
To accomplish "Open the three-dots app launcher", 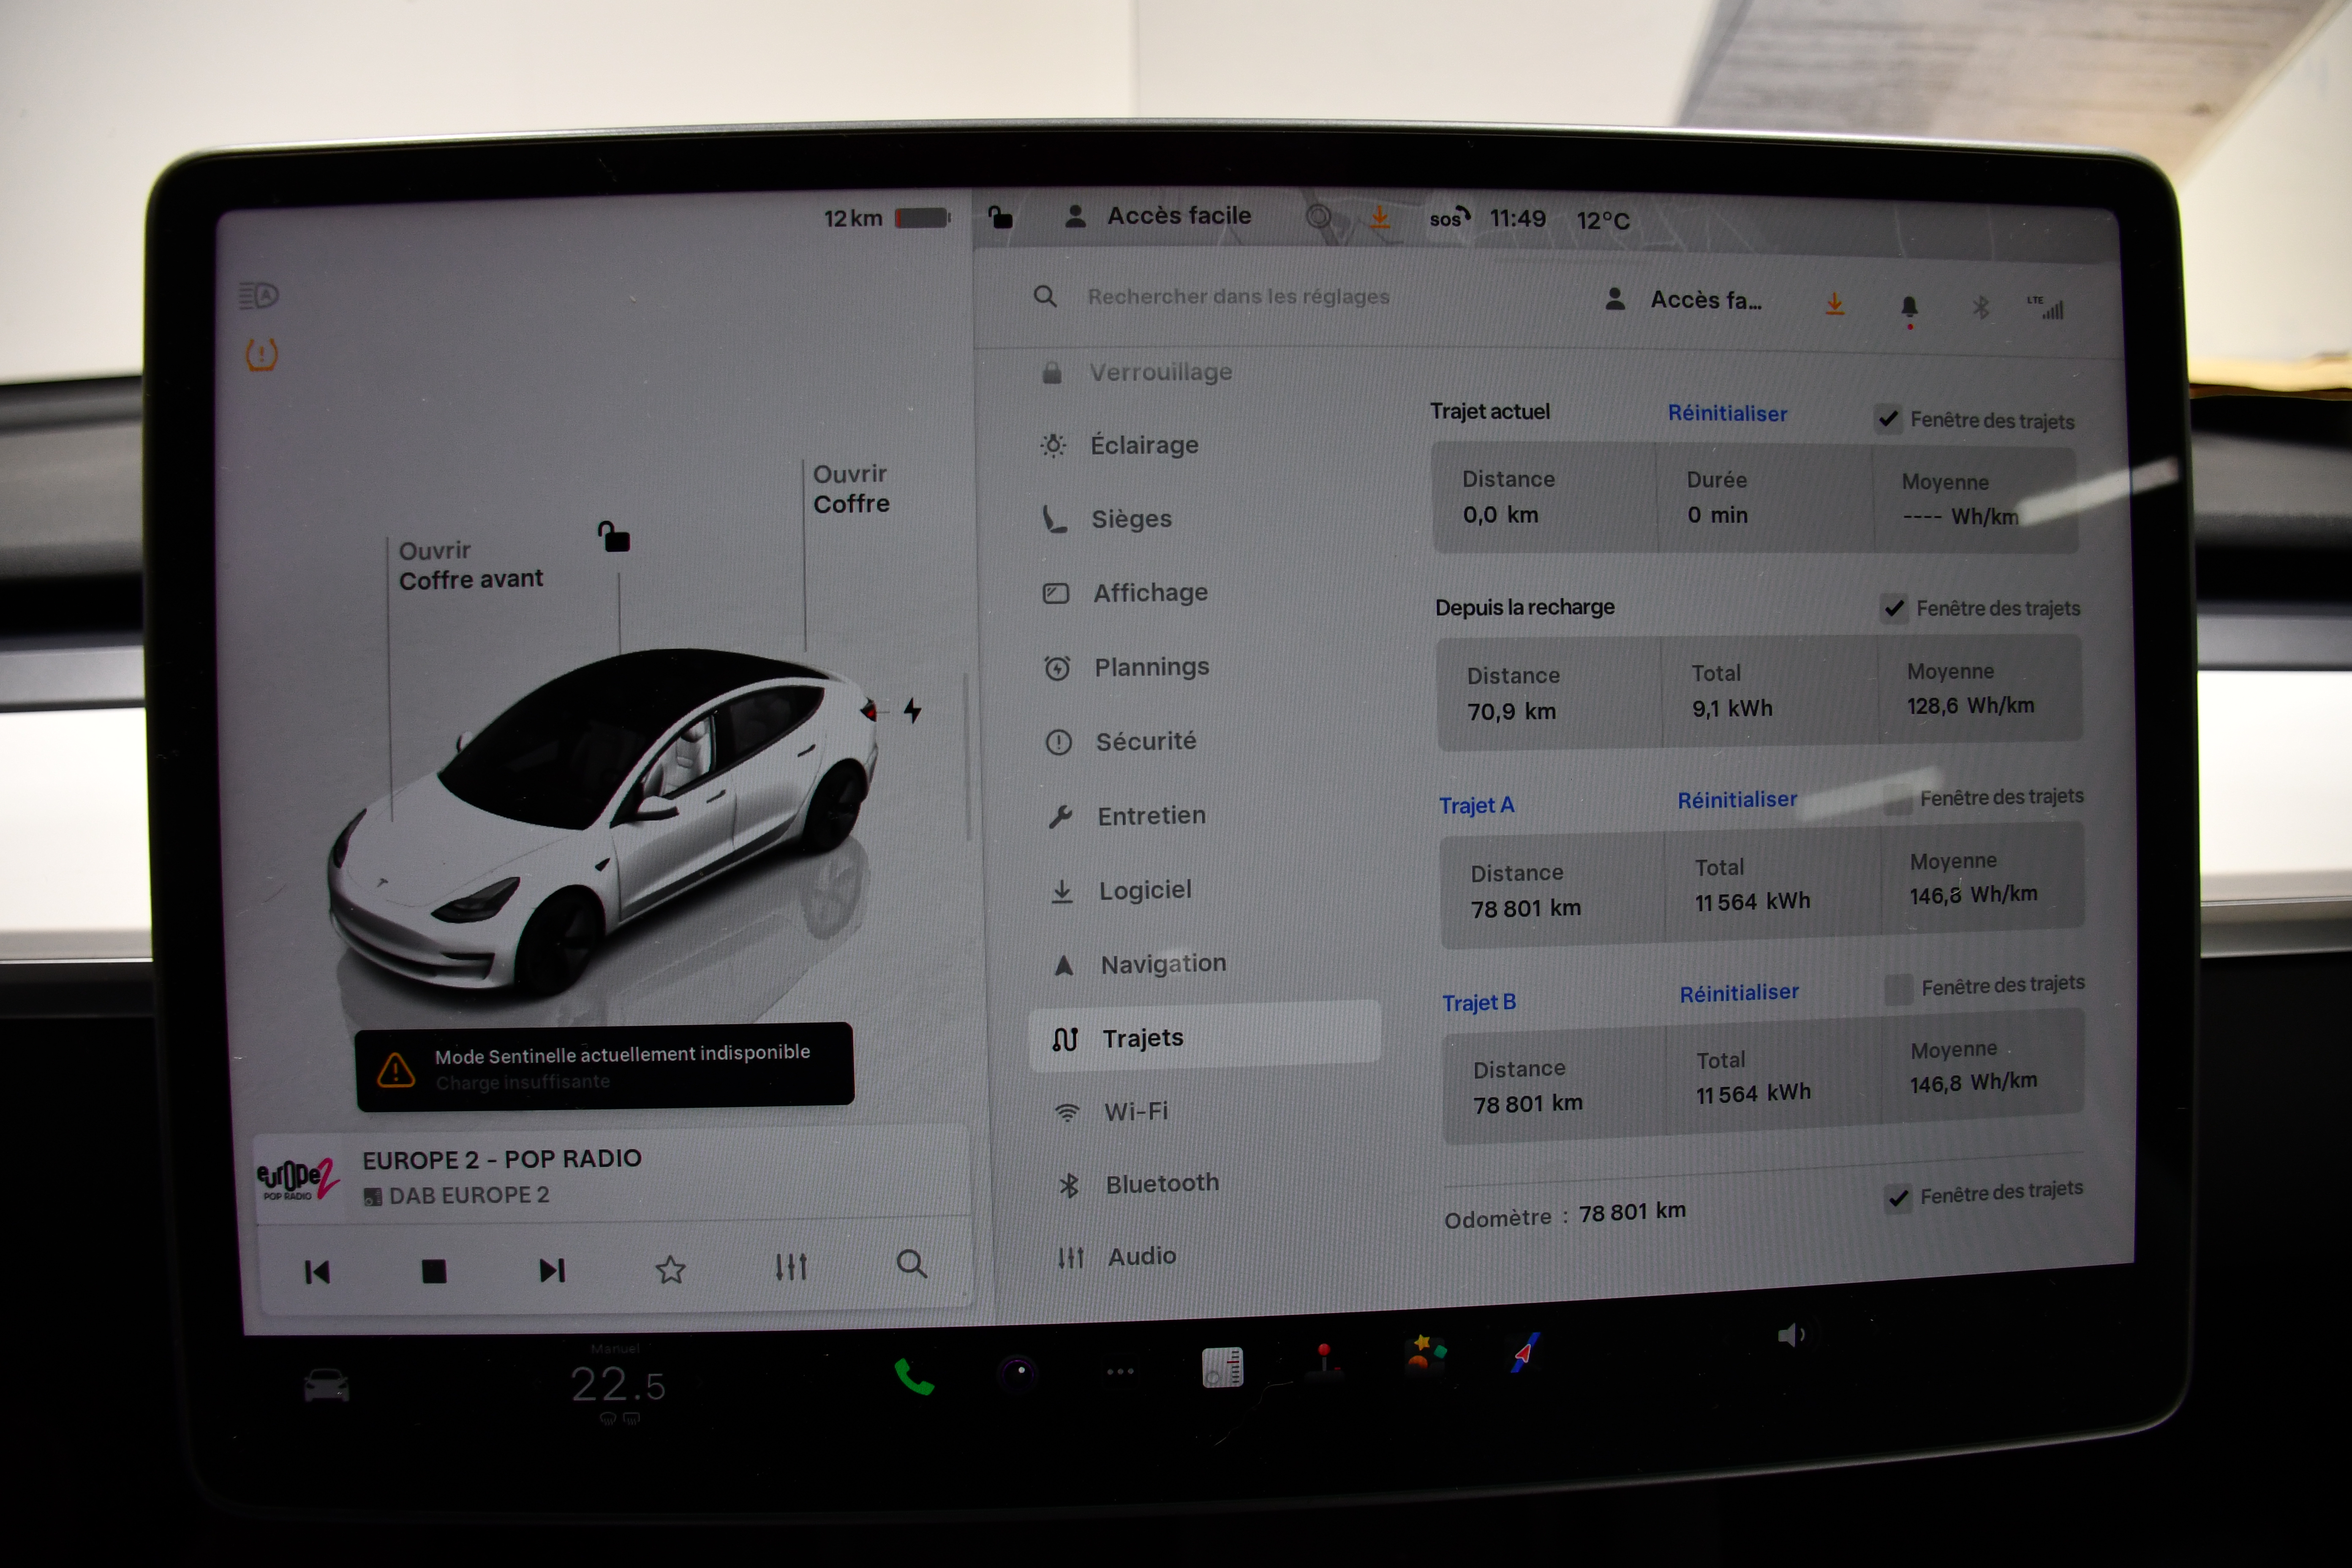I will 1120,1371.
